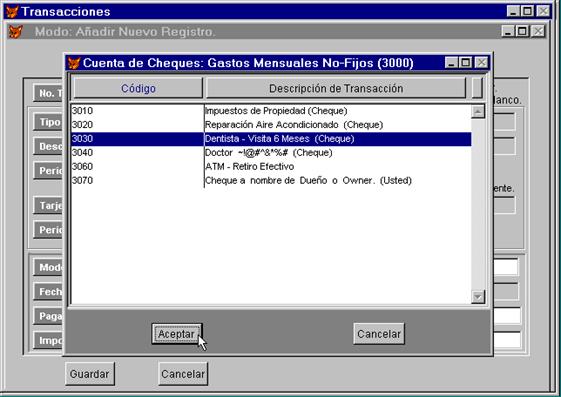Click the Paga label in background form

coord(49,316)
